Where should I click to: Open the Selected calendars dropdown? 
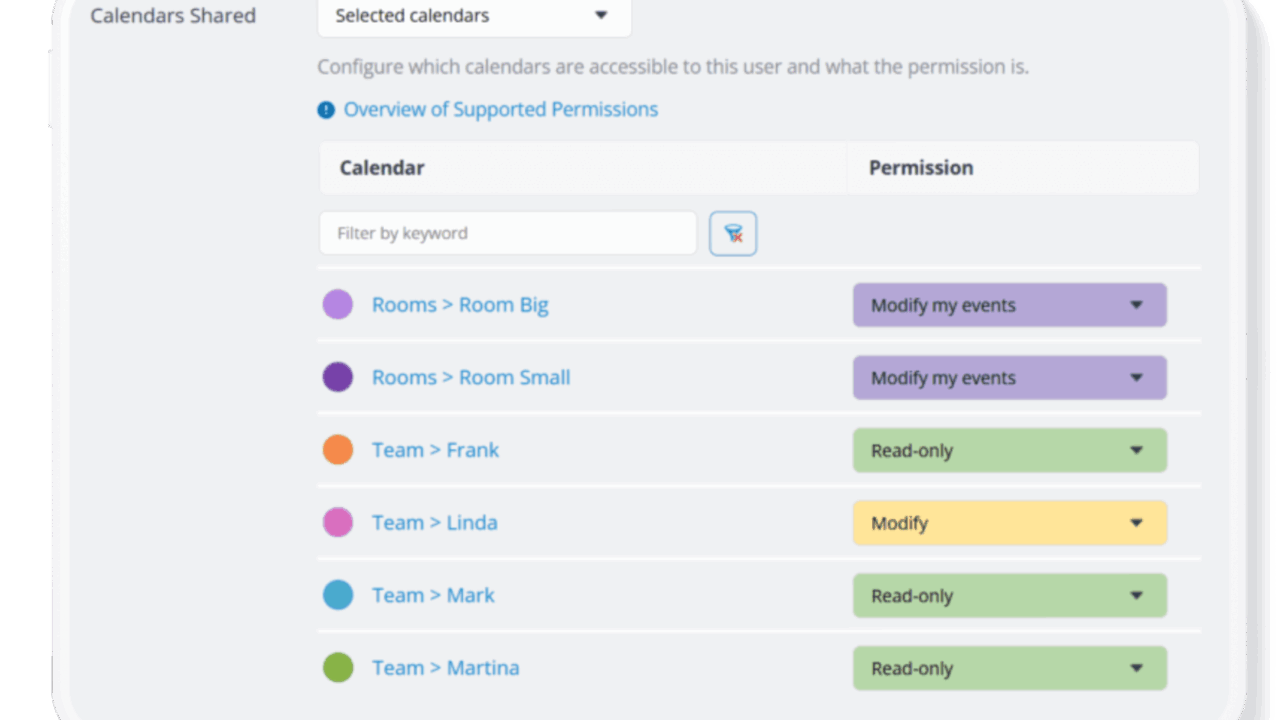click(x=474, y=16)
